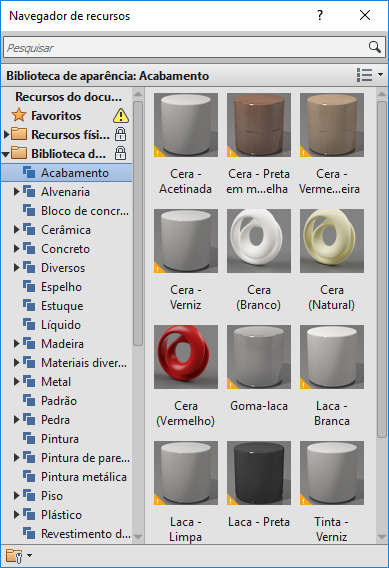This screenshot has width=389, height=568.
Task: Select the Tinta - Verniz material thumbnail
Action: pyautogui.click(x=332, y=473)
